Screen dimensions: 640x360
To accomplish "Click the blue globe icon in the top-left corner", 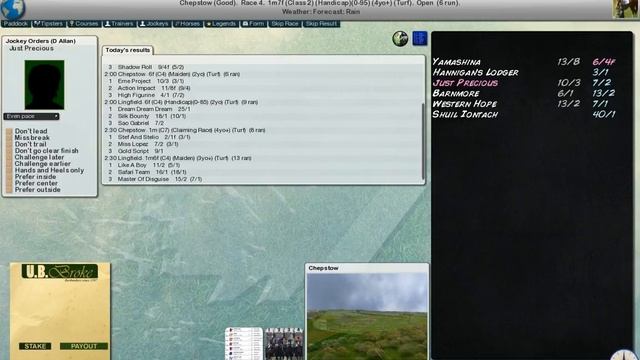I will 12,9.
